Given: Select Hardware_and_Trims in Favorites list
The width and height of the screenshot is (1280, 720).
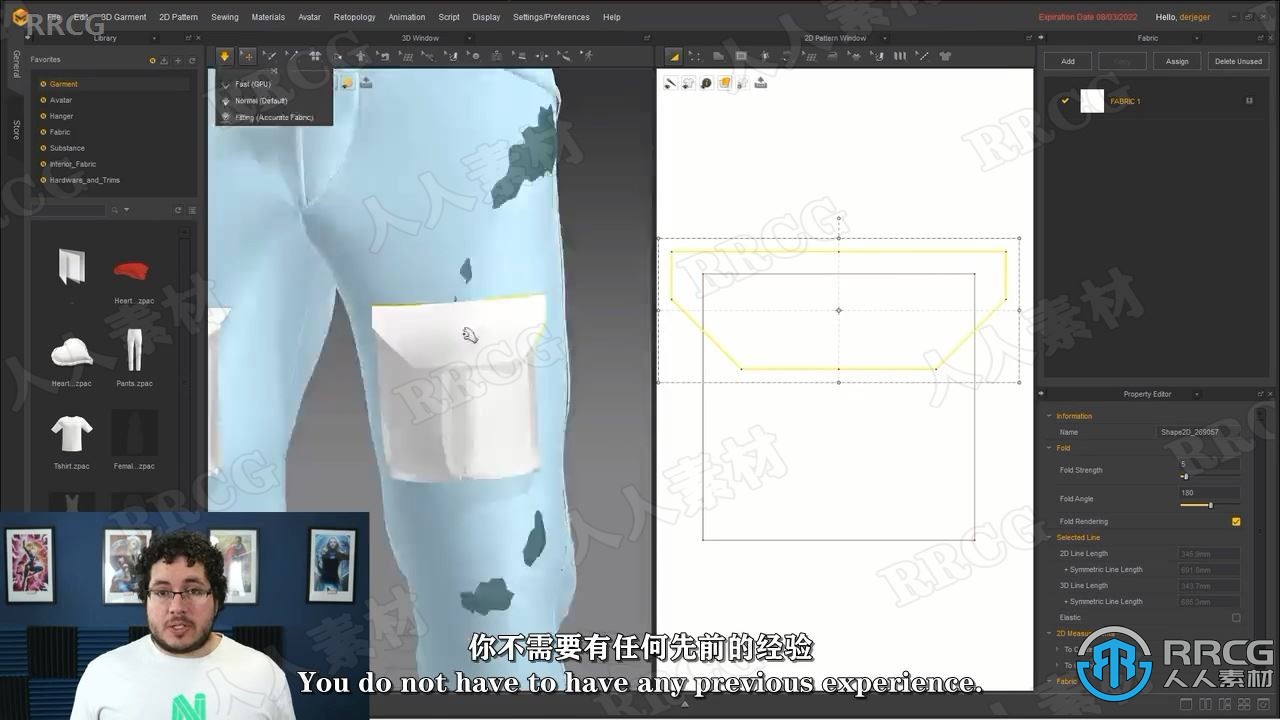Looking at the screenshot, I should tap(84, 180).
